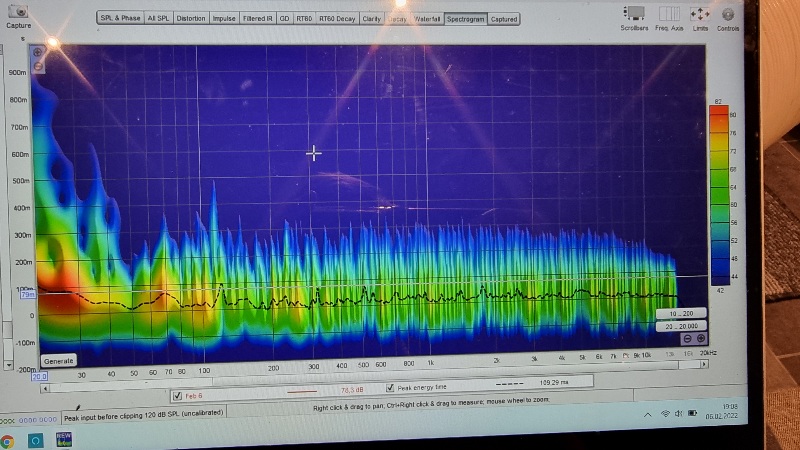Open the Controls gear icon
Viewport: 800px width, 450px height.
tap(728, 14)
